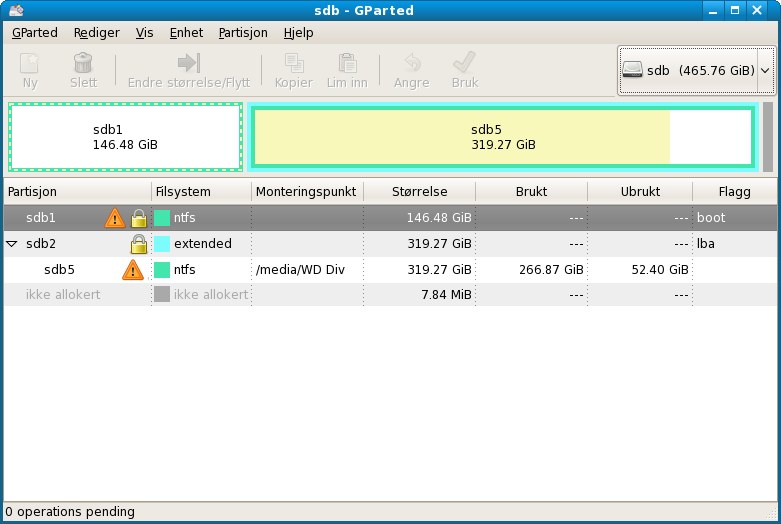Collapse the sdb2 extended partition tree

(x=12, y=244)
